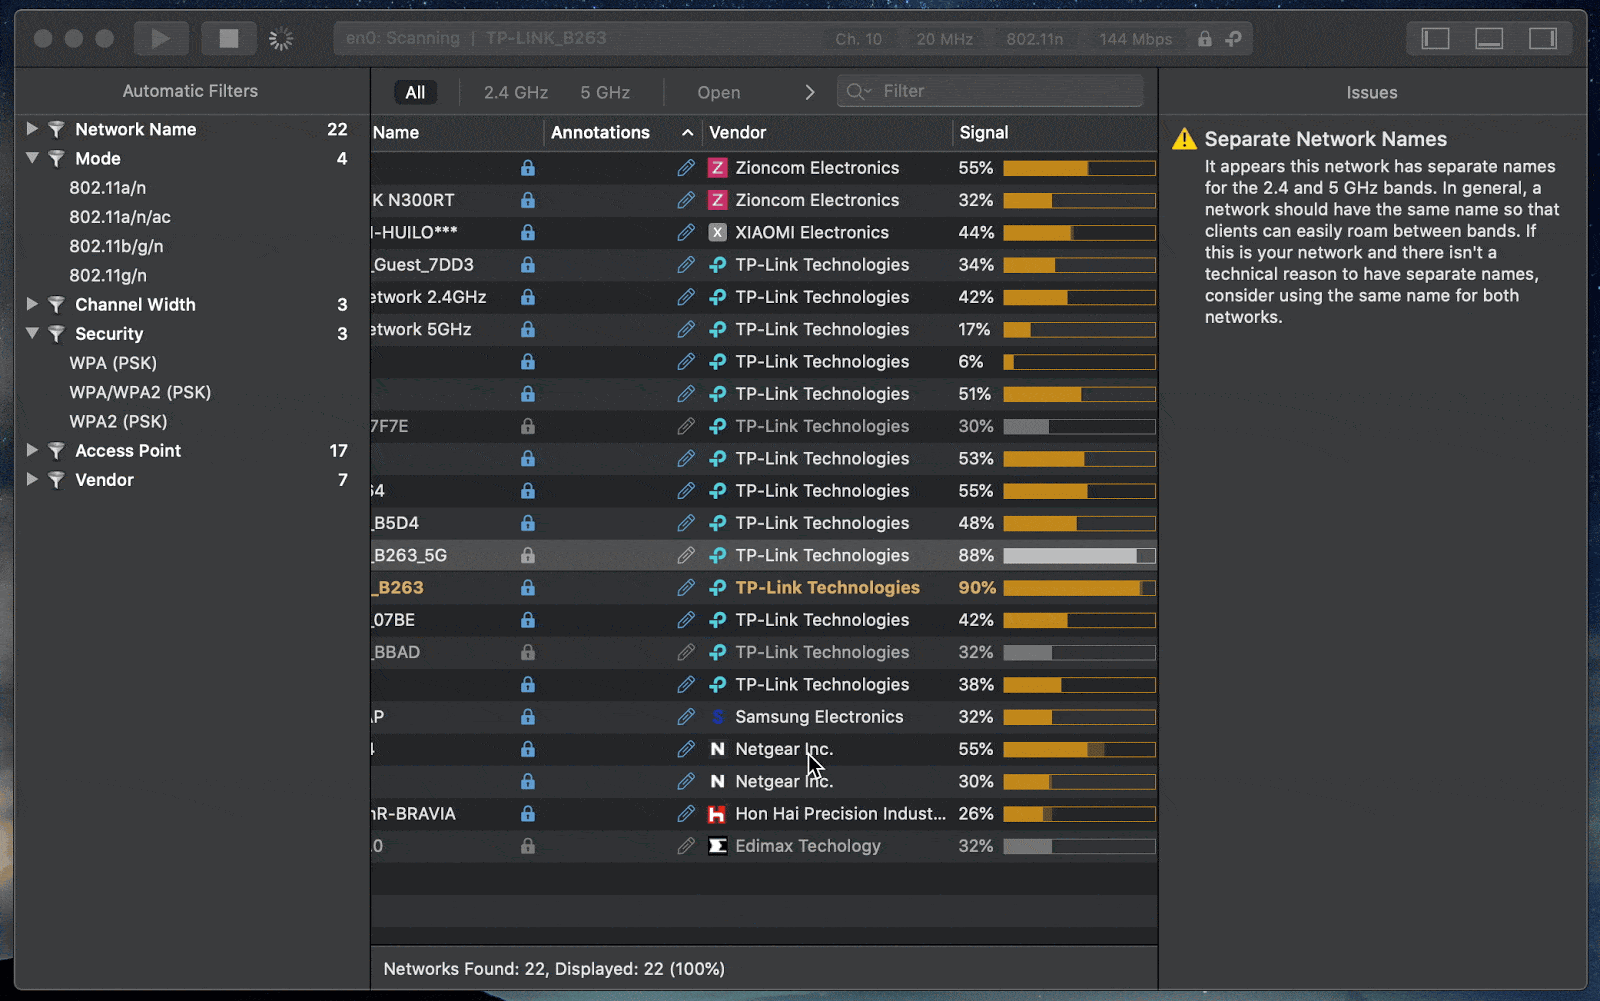Click Netgear icon in 55% signal row

coord(717,749)
